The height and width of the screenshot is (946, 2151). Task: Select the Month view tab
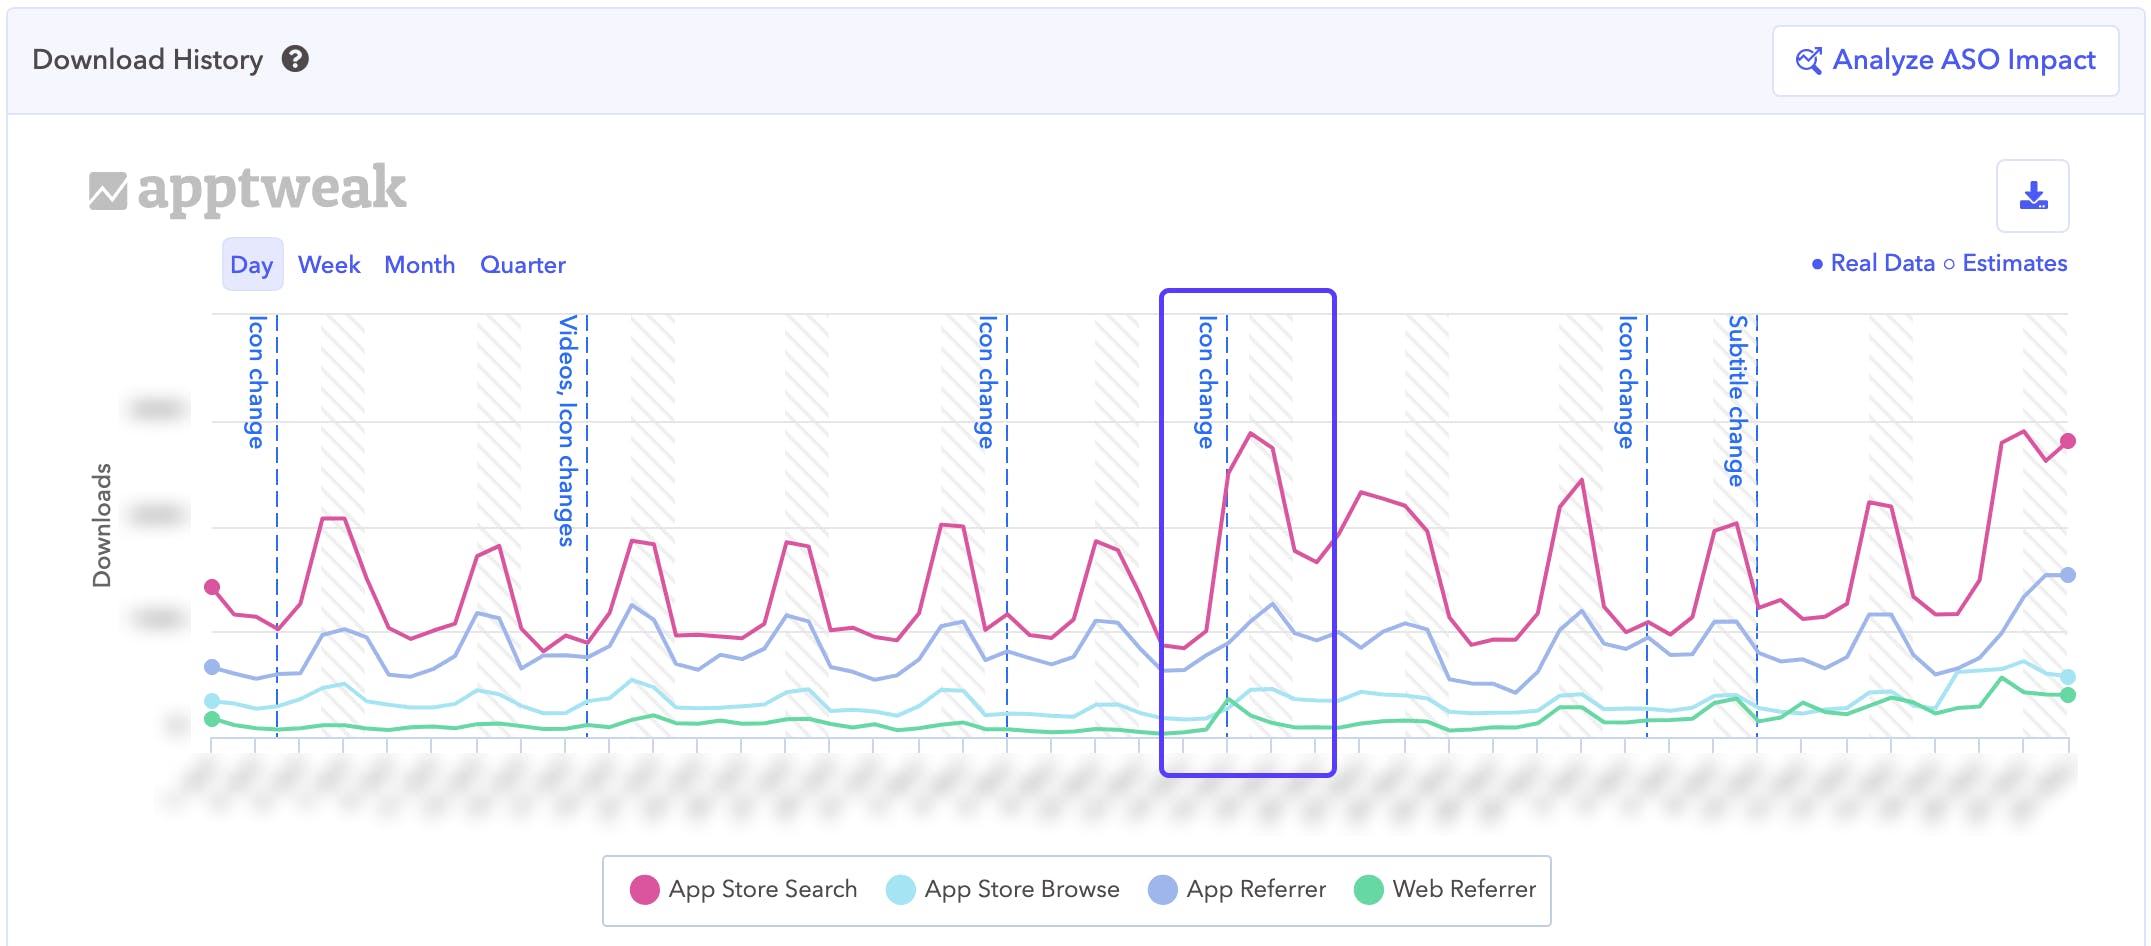pyautogui.click(x=420, y=265)
